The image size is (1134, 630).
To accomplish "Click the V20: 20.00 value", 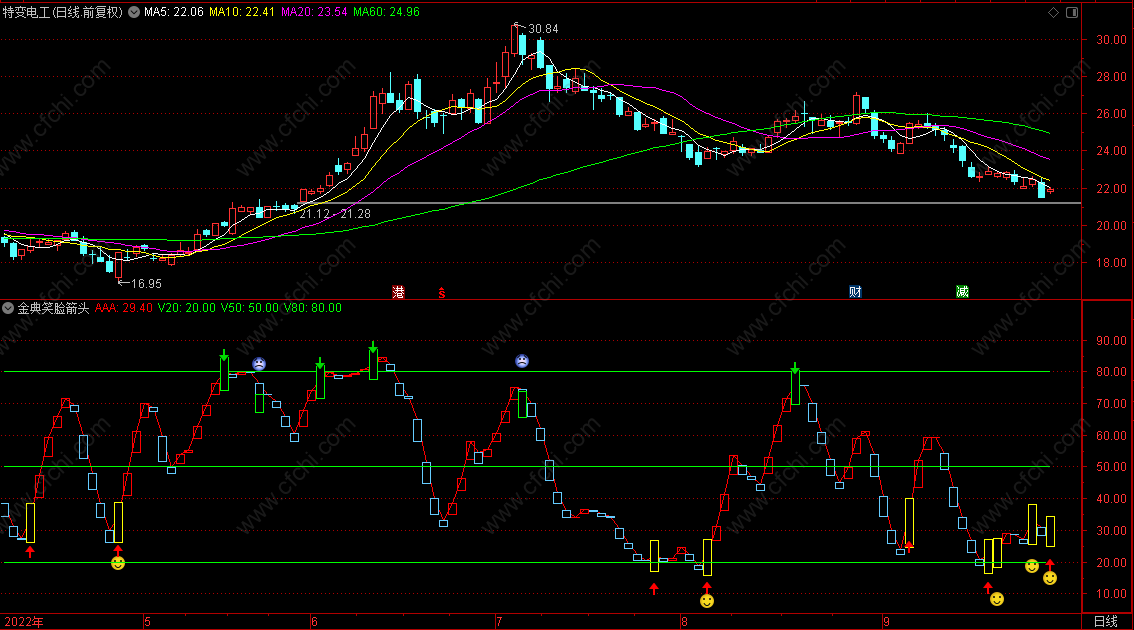I will [x=187, y=308].
